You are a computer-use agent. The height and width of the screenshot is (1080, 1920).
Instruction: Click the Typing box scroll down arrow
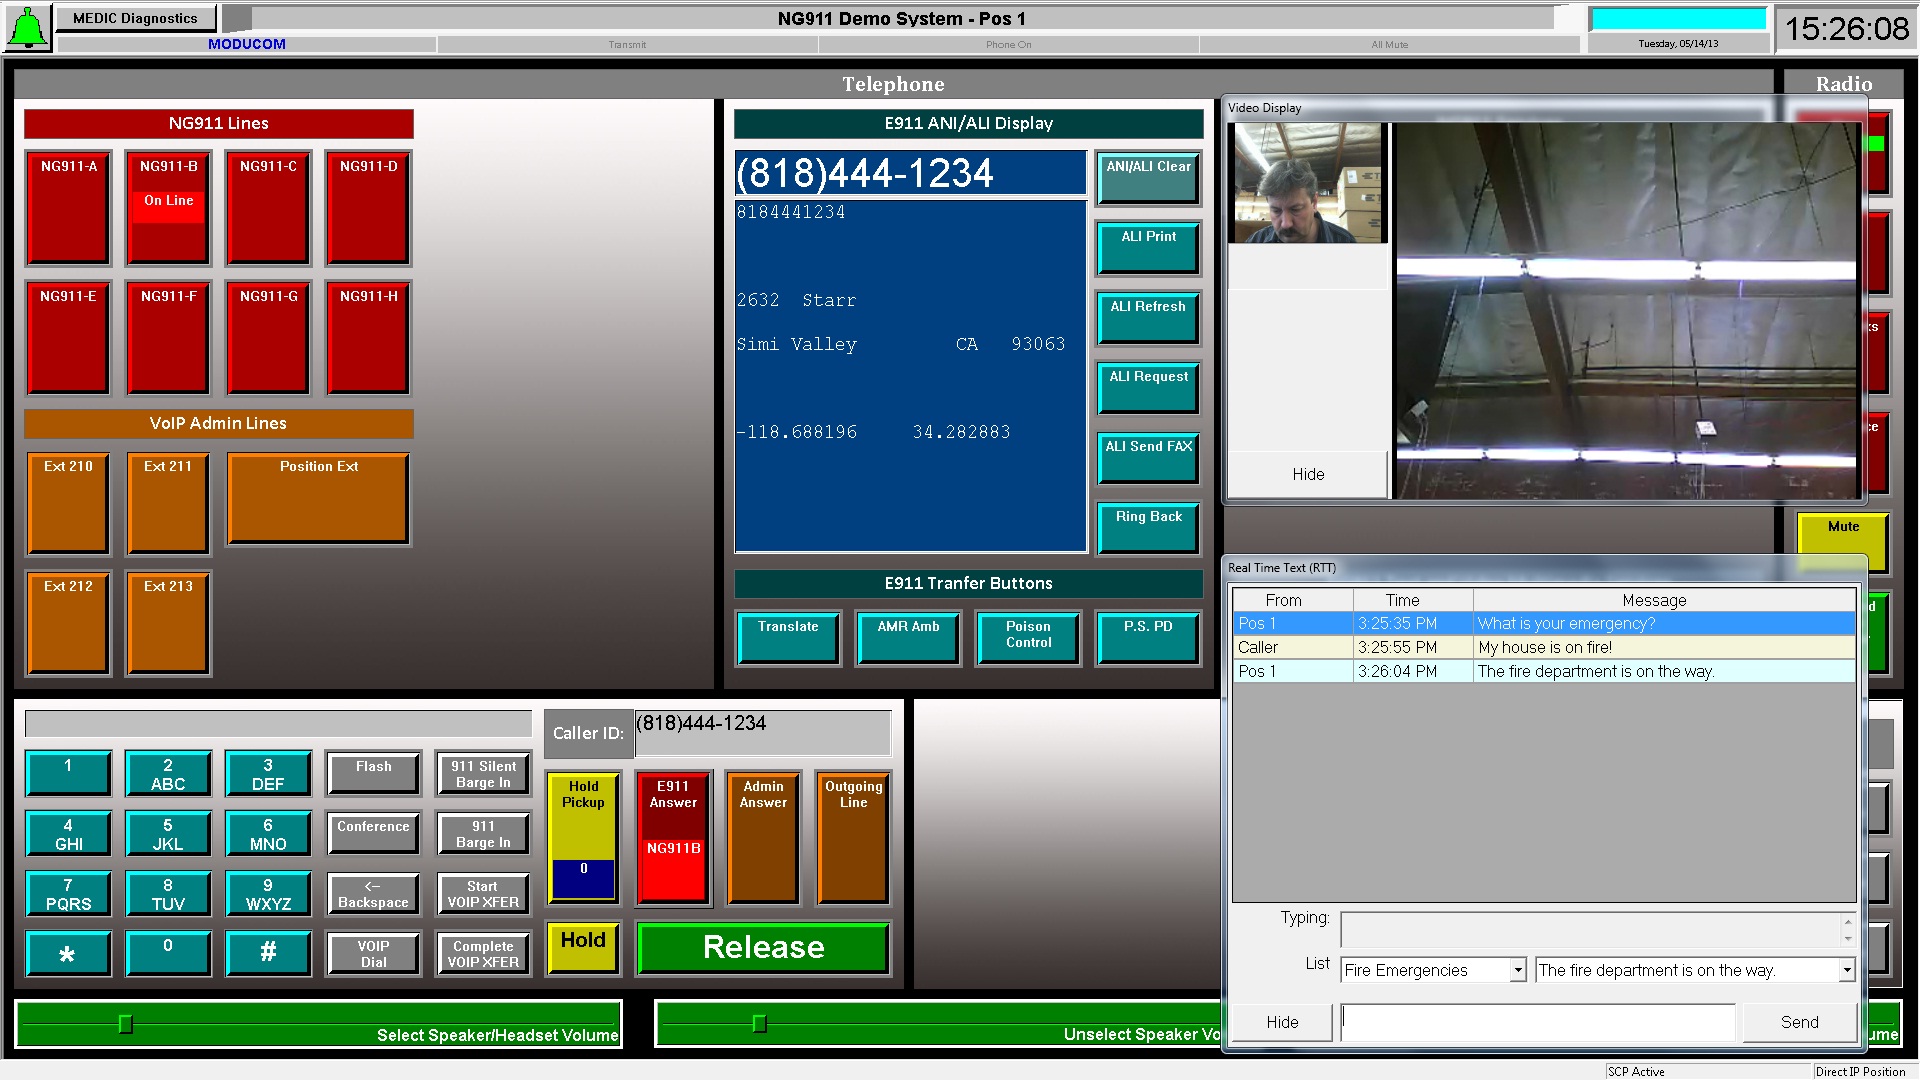tap(1847, 939)
